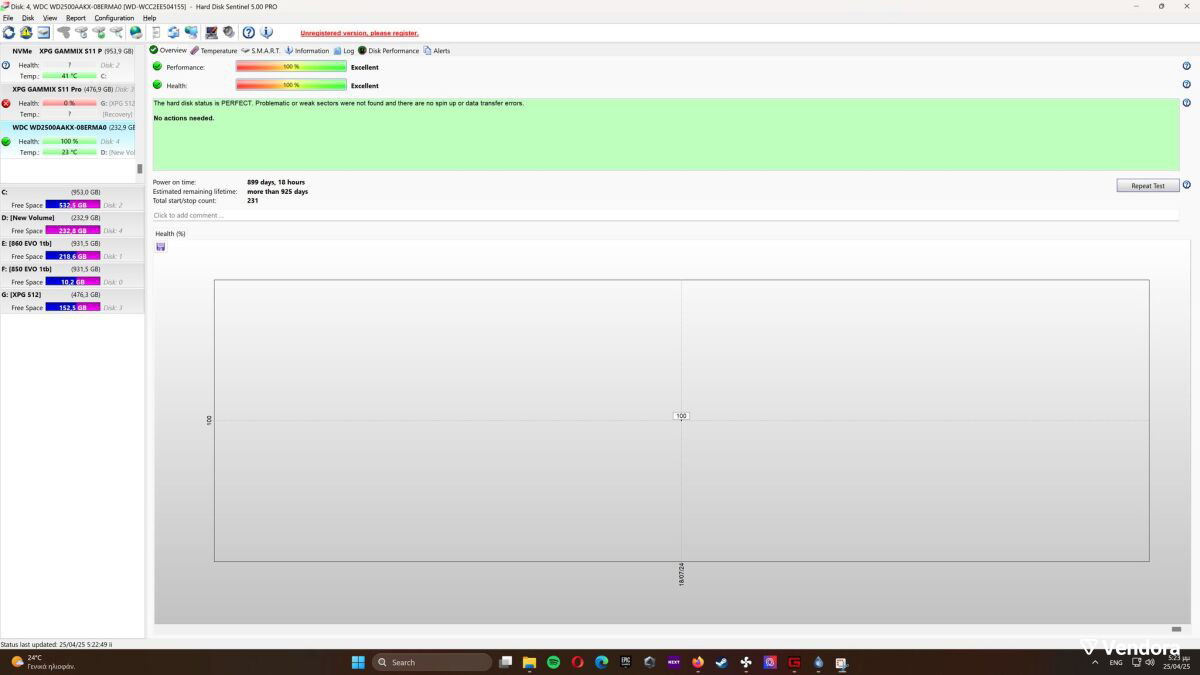The height and width of the screenshot is (675, 1200).
Task: Click Power on time value 899 days
Action: 276,182
